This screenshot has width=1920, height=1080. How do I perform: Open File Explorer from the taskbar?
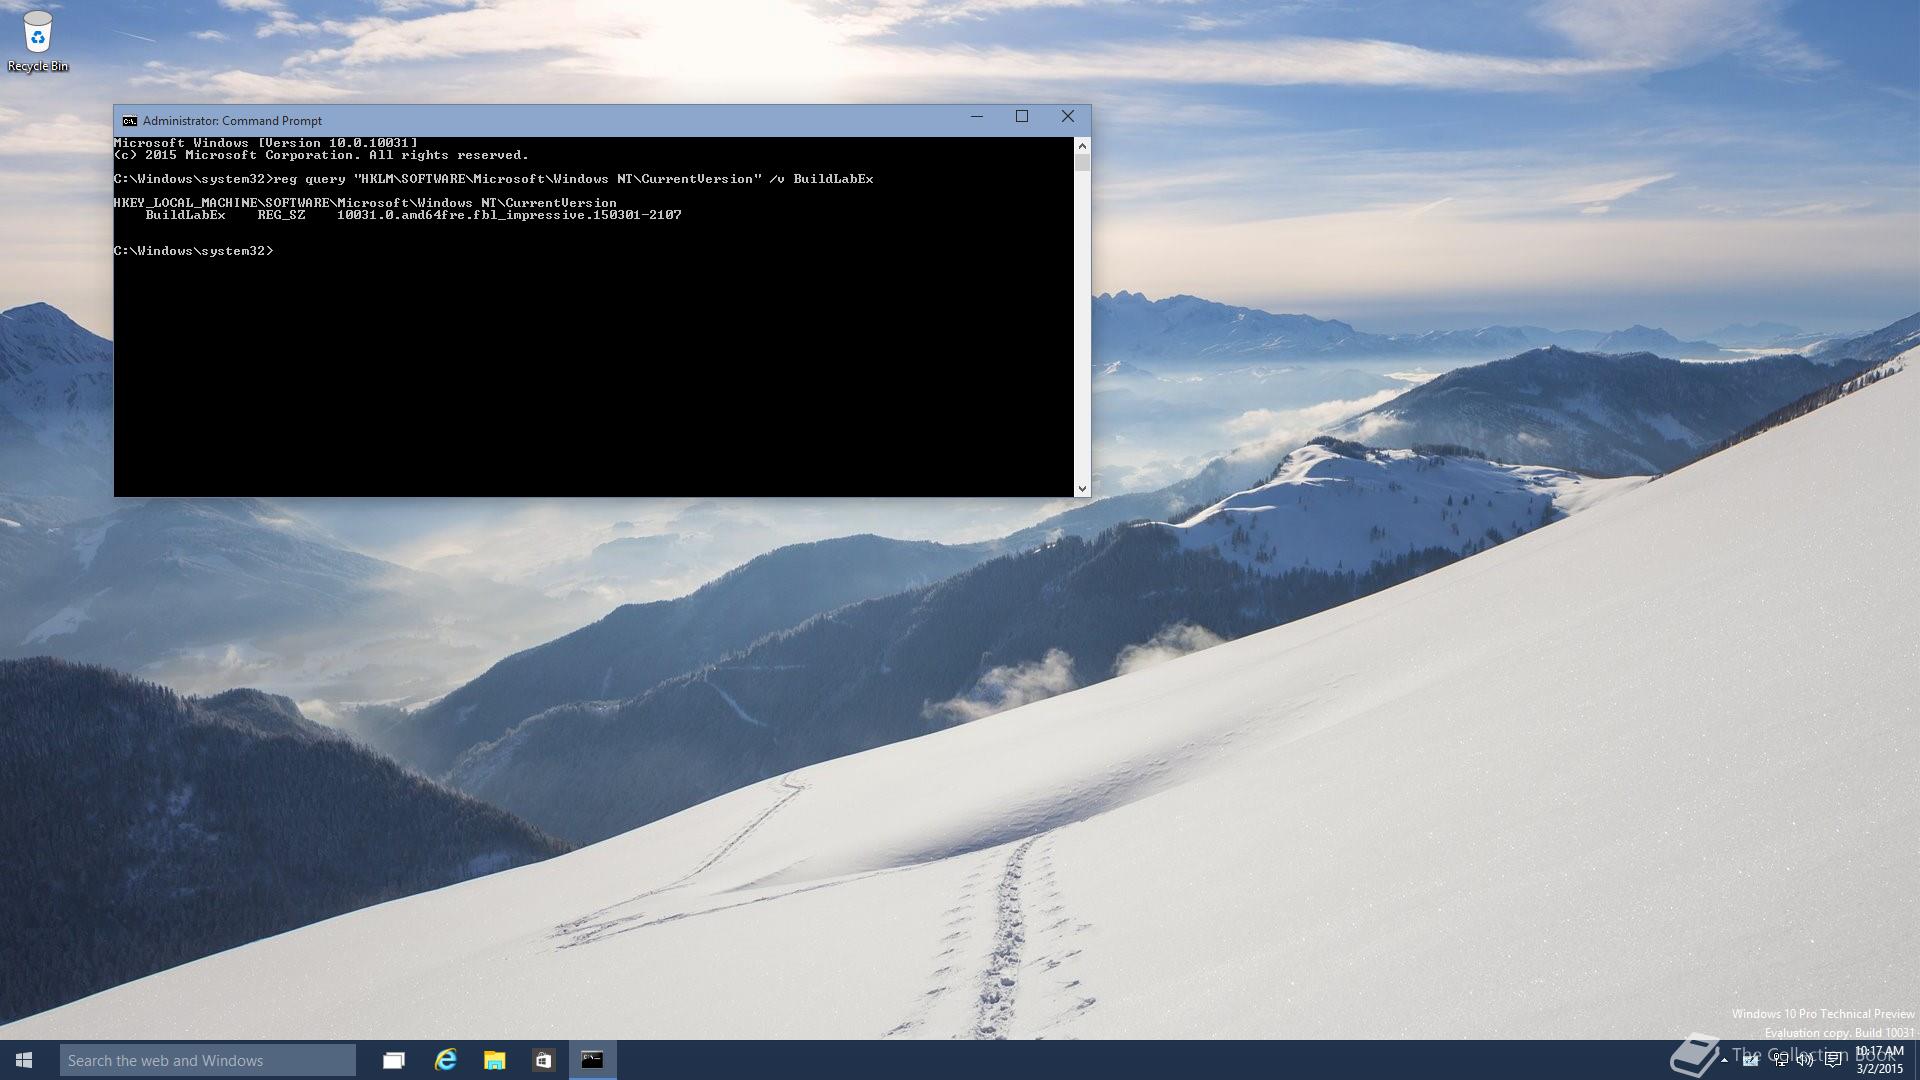pyautogui.click(x=494, y=1060)
